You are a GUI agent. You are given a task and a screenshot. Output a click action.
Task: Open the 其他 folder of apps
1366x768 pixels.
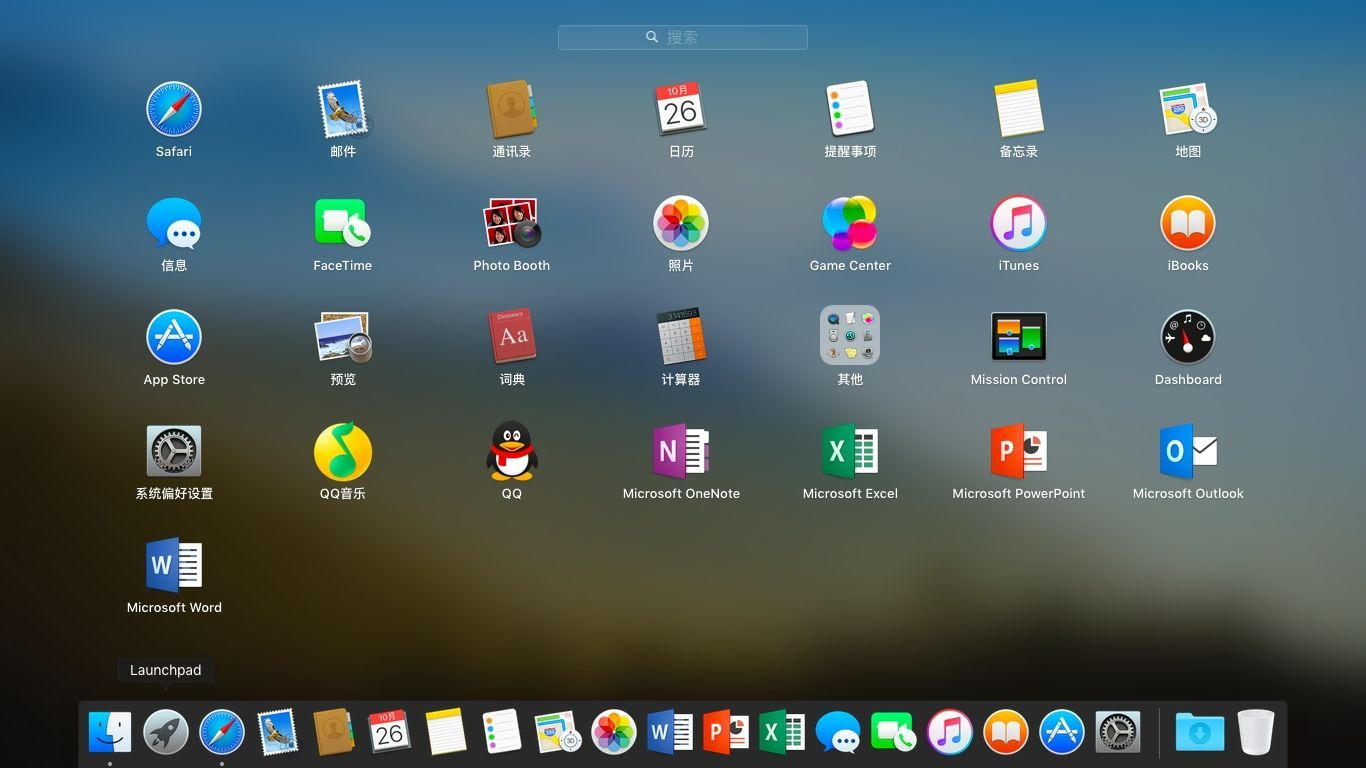(x=850, y=335)
